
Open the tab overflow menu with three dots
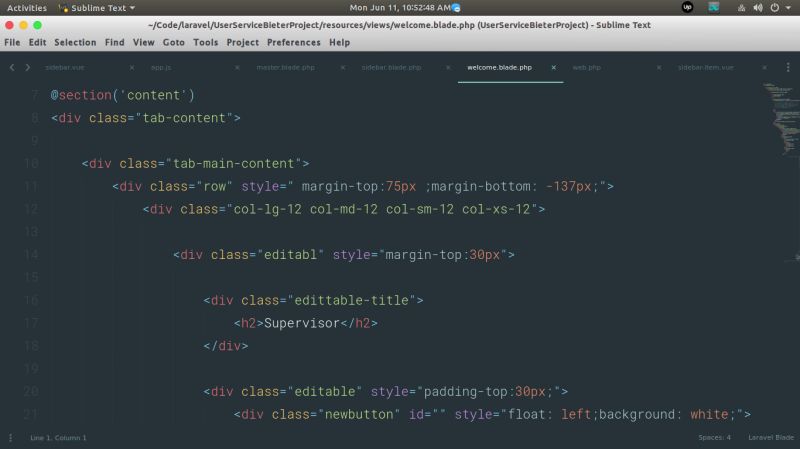[x=788, y=67]
